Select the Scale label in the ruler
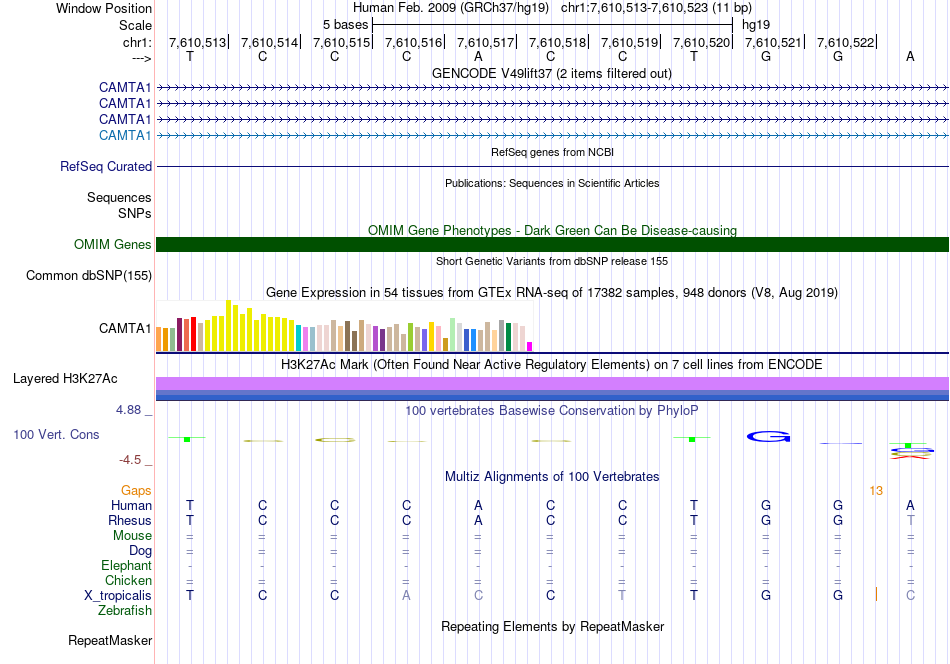The width and height of the screenshot is (950, 664). 135,25
